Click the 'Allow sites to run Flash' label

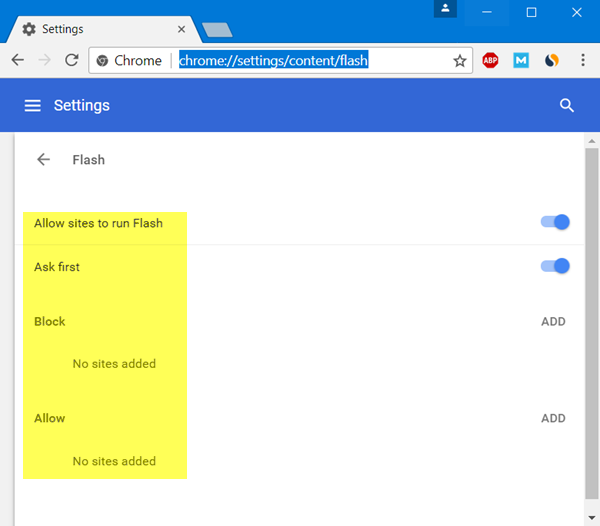[98, 223]
